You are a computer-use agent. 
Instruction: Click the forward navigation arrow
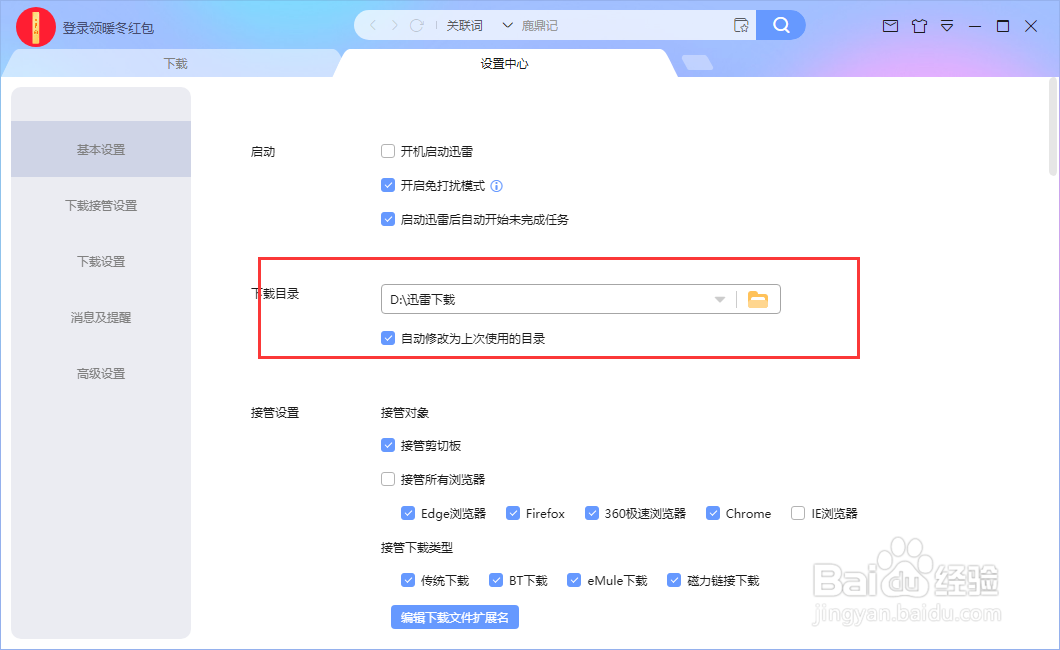(x=394, y=26)
